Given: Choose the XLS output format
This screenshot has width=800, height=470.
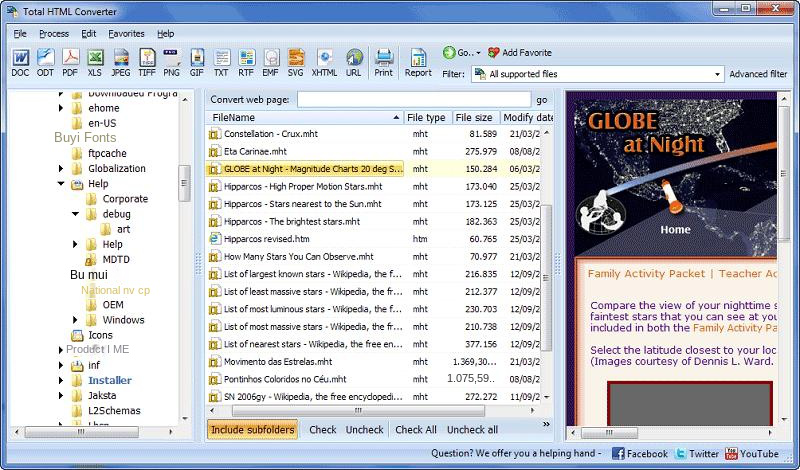Looking at the screenshot, I should pyautogui.click(x=95, y=61).
